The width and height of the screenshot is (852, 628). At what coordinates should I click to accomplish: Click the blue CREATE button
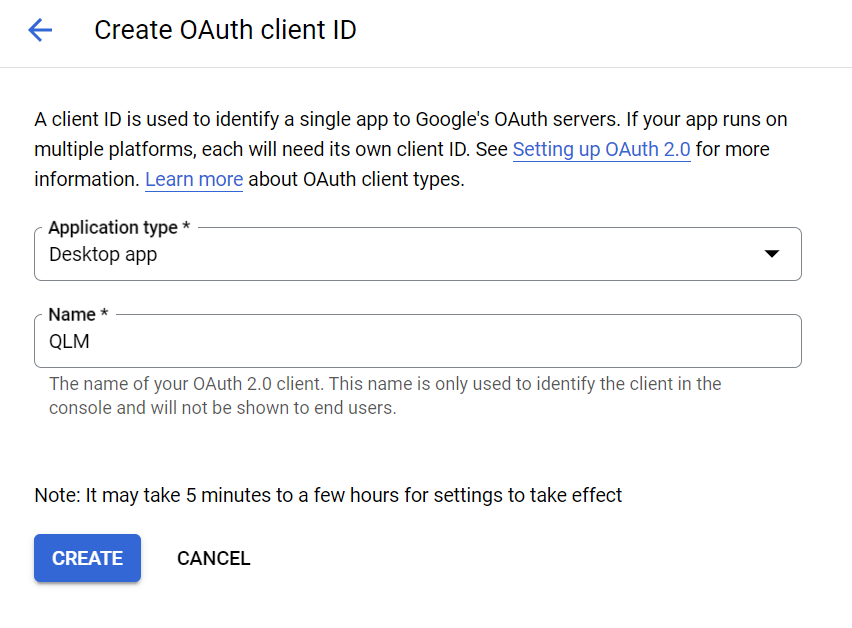point(87,558)
